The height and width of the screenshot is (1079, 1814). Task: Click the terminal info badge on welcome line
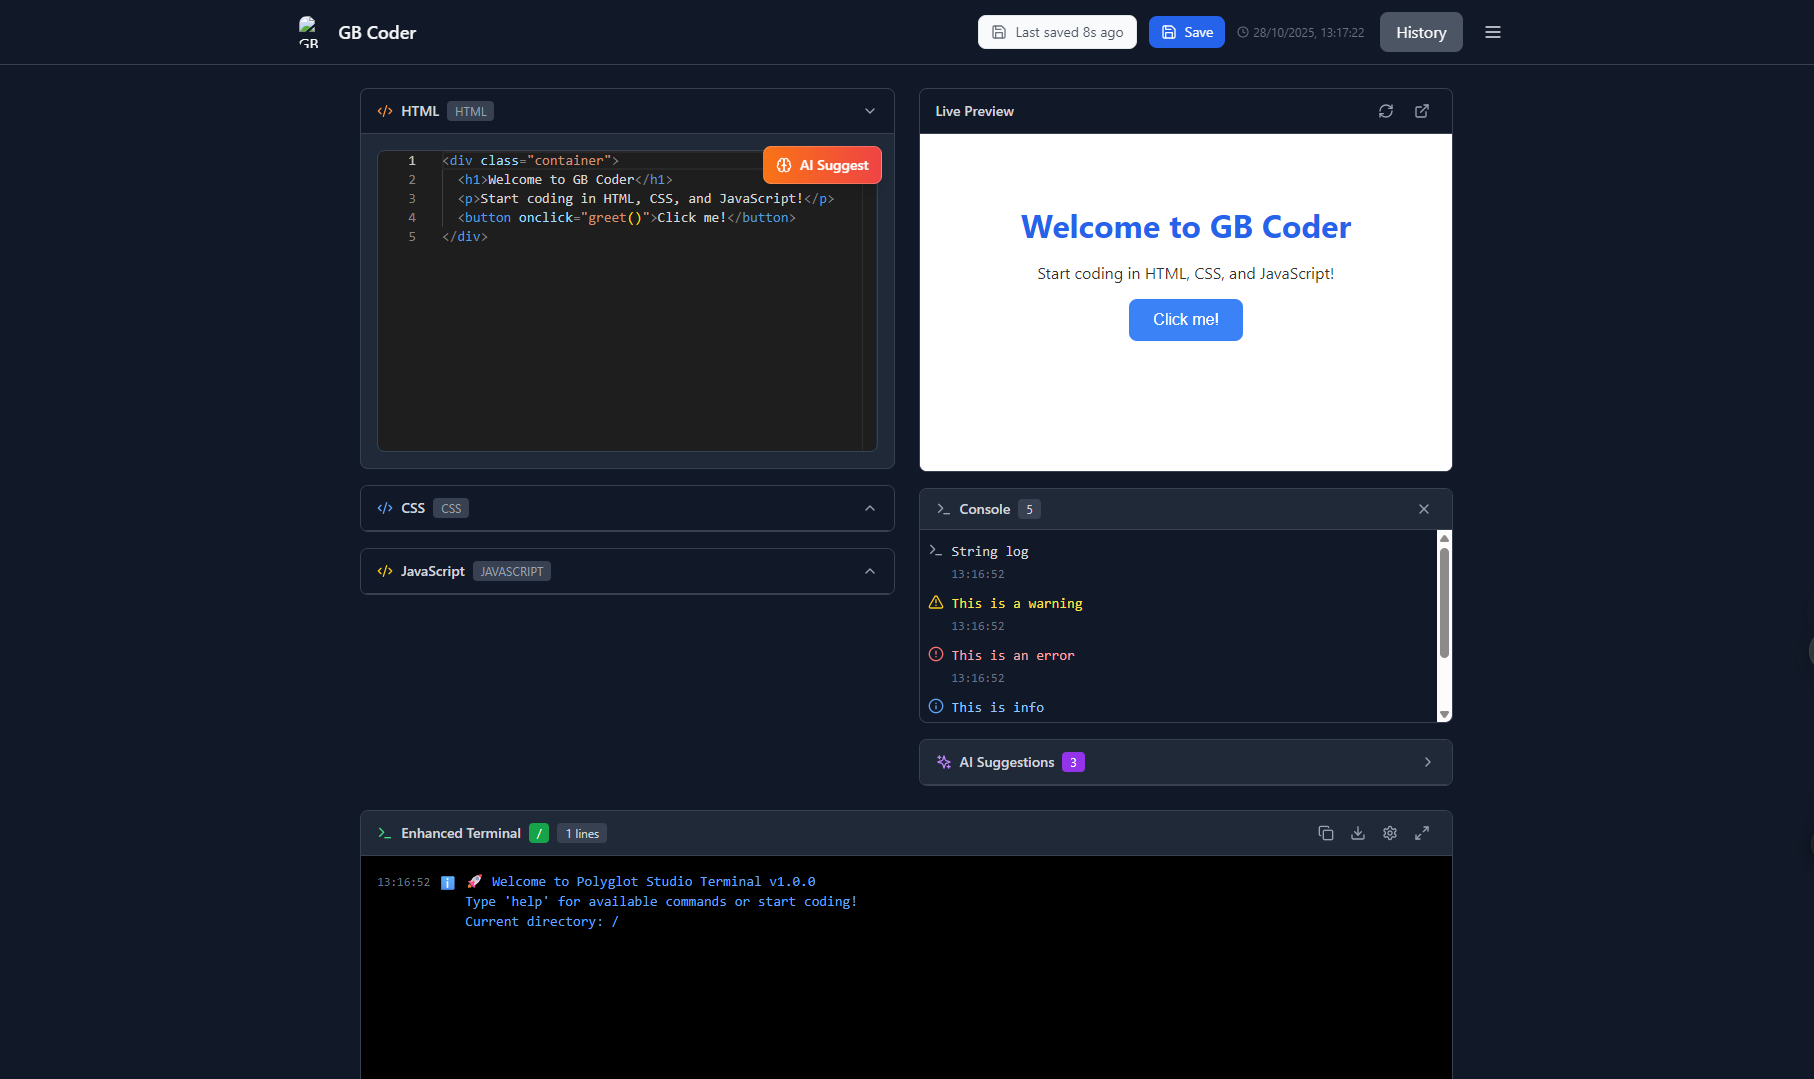(447, 881)
